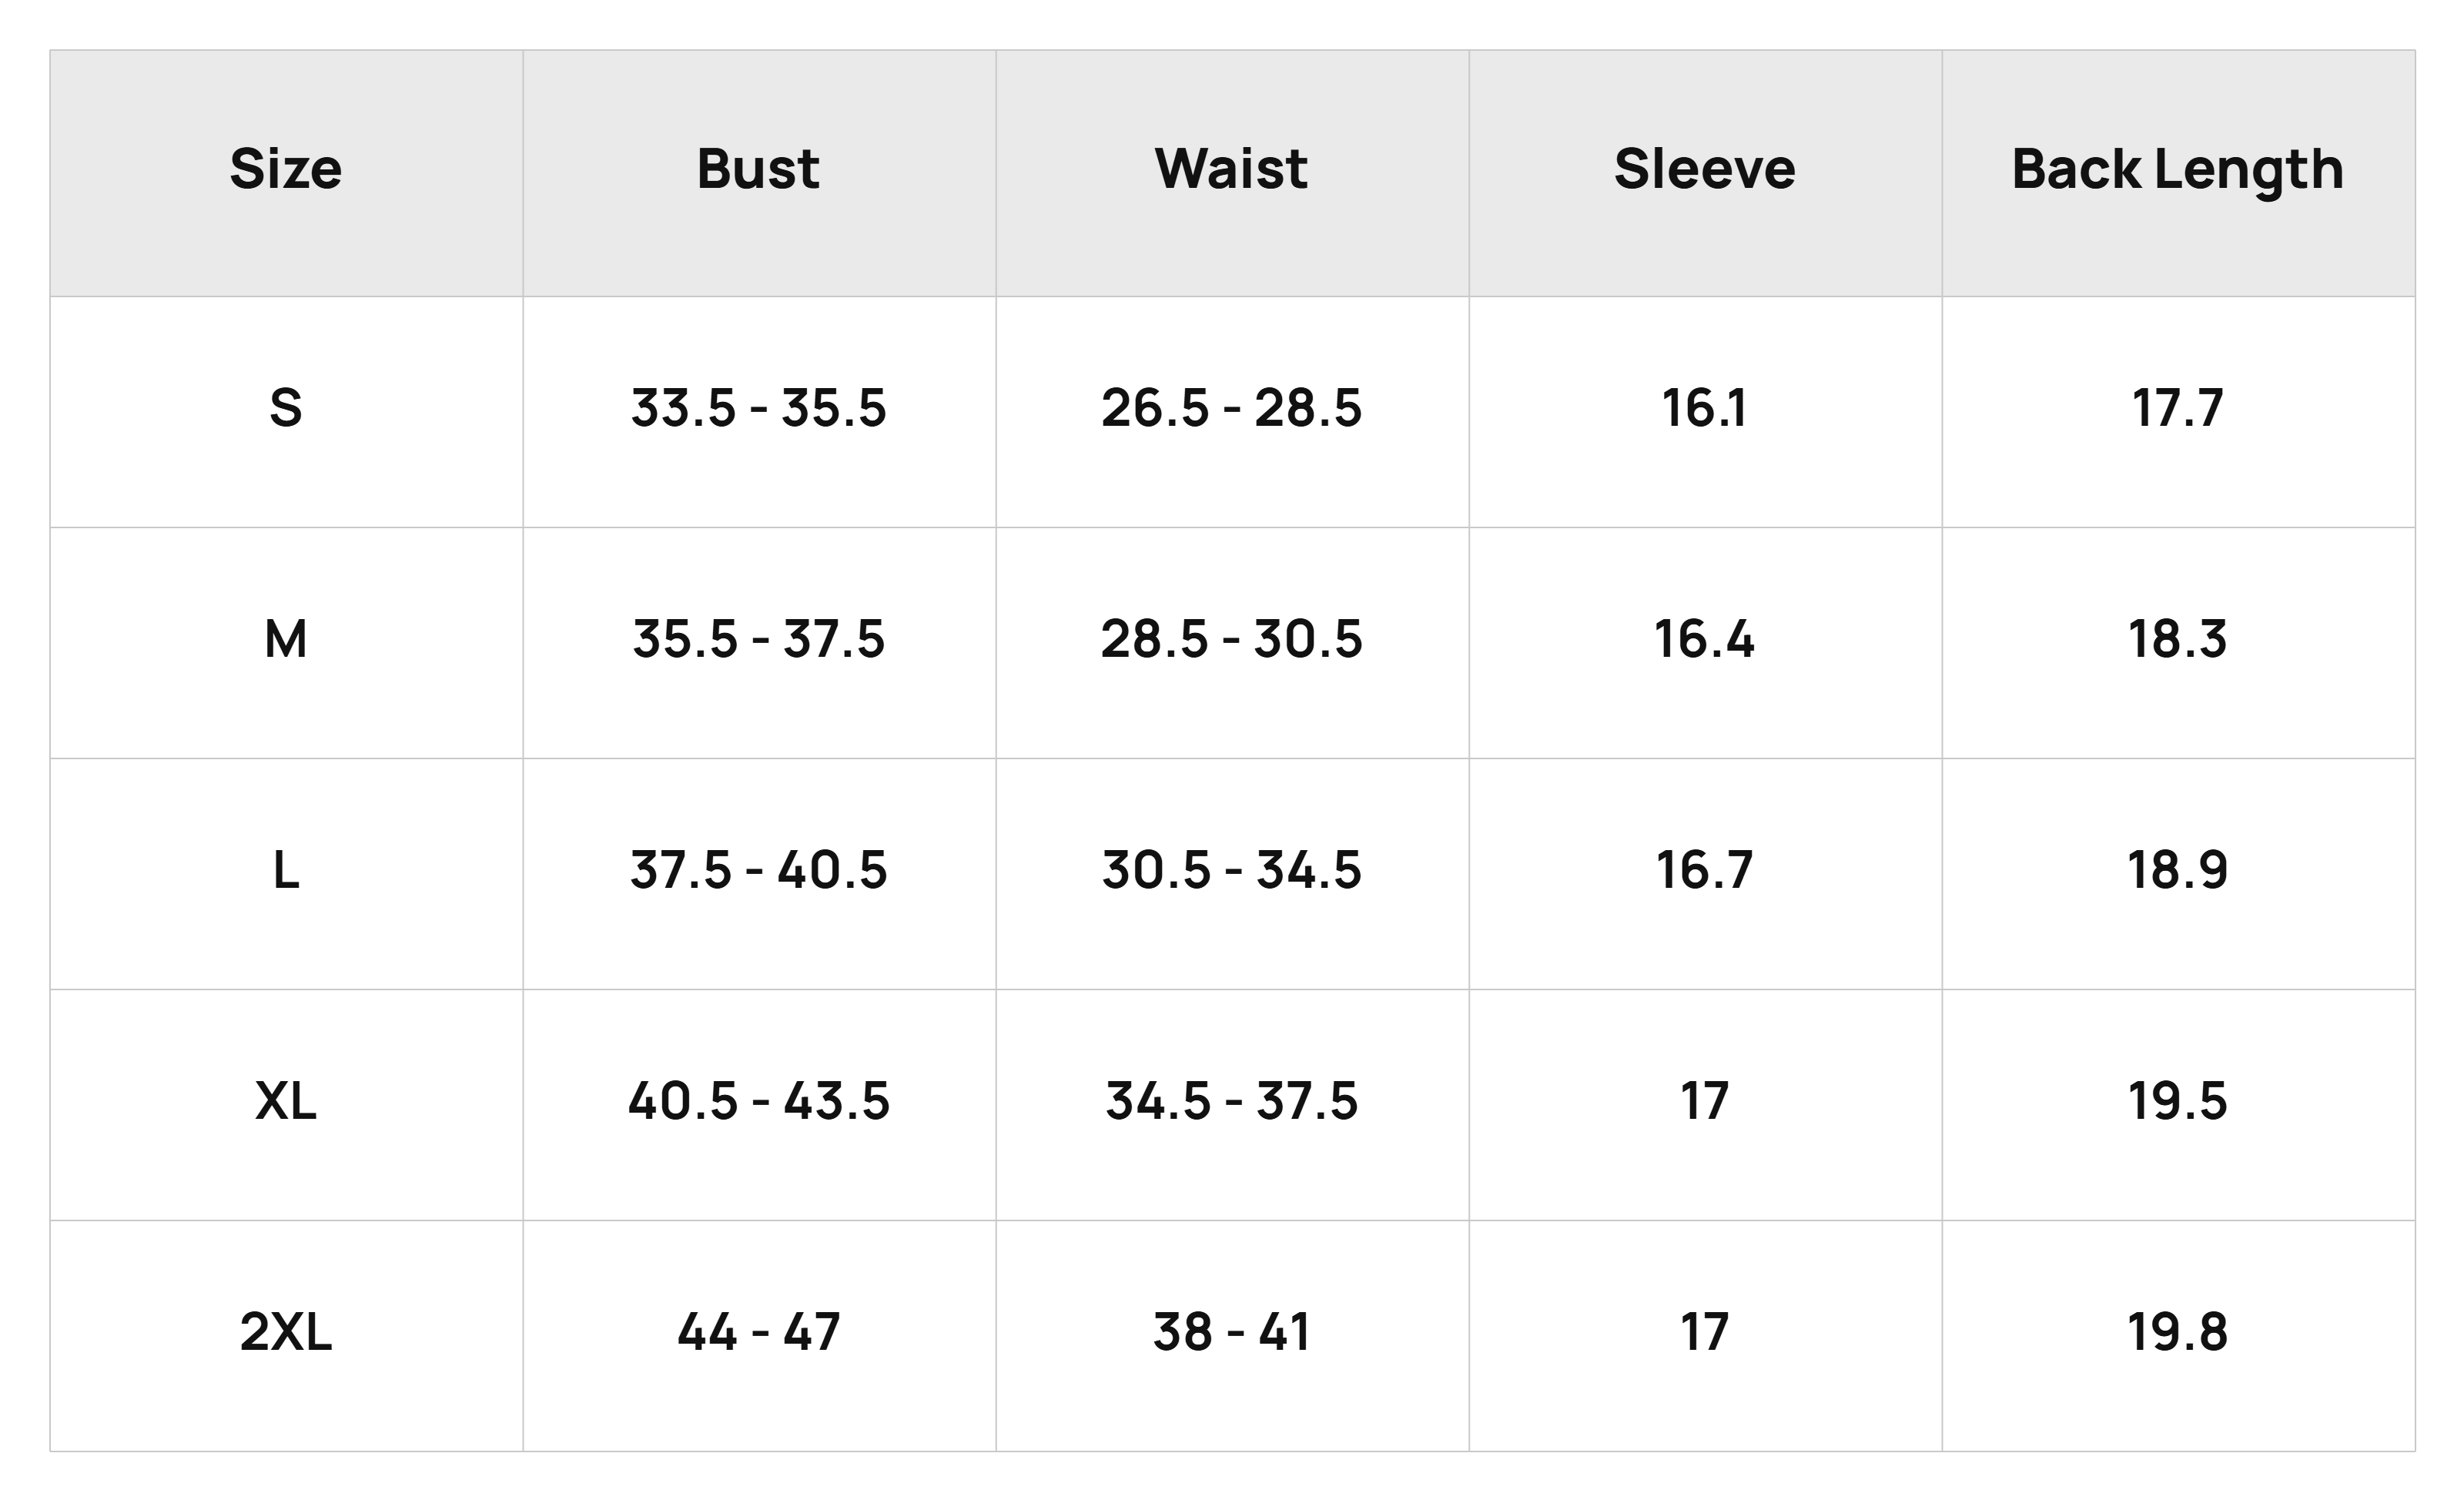
Task: Click the Size column header
Action: pyautogui.click(x=286, y=168)
